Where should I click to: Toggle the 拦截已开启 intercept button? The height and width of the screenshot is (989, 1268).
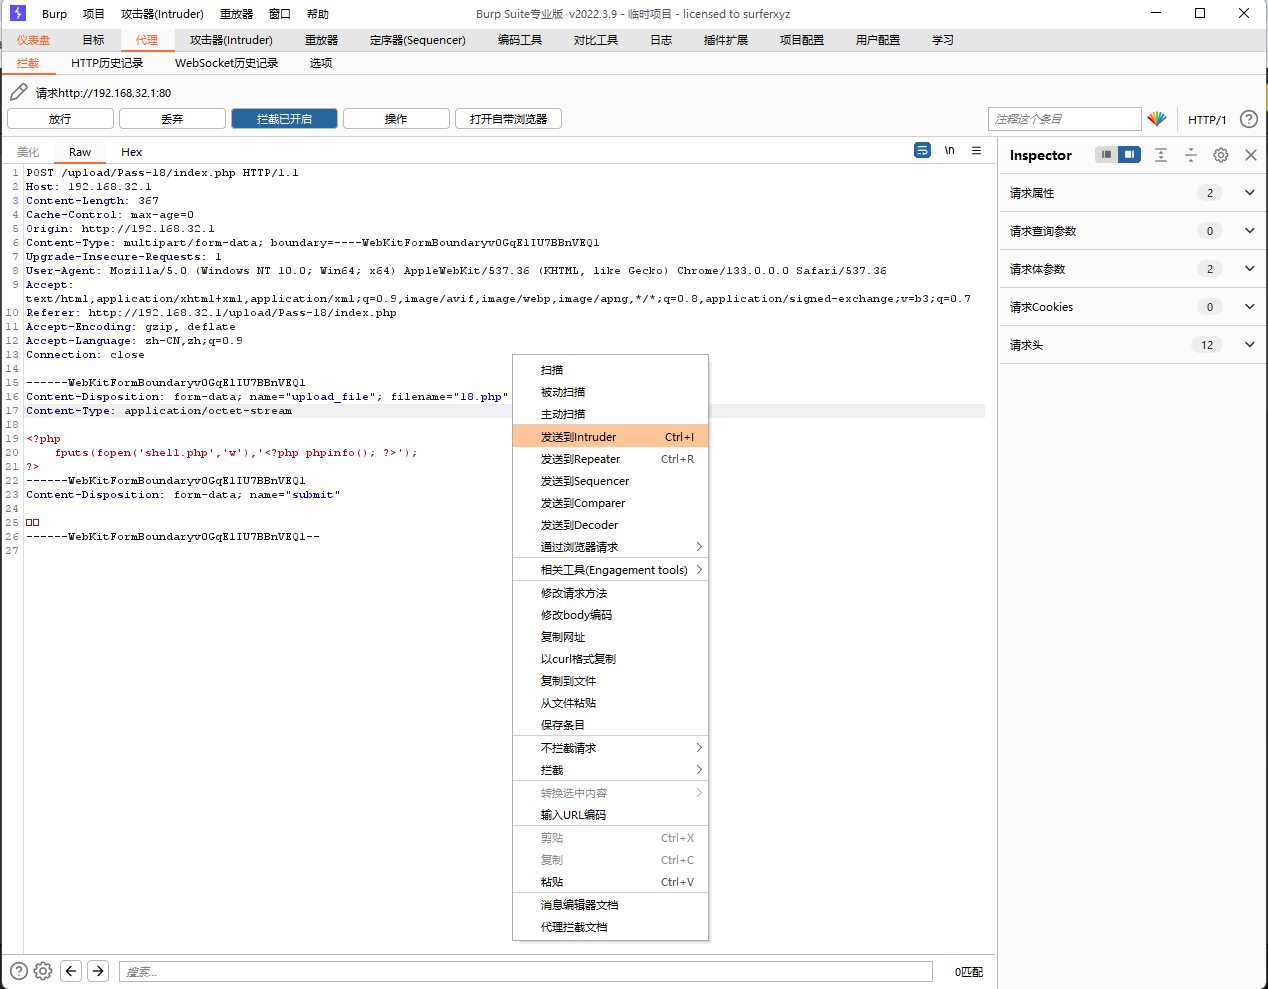(284, 119)
